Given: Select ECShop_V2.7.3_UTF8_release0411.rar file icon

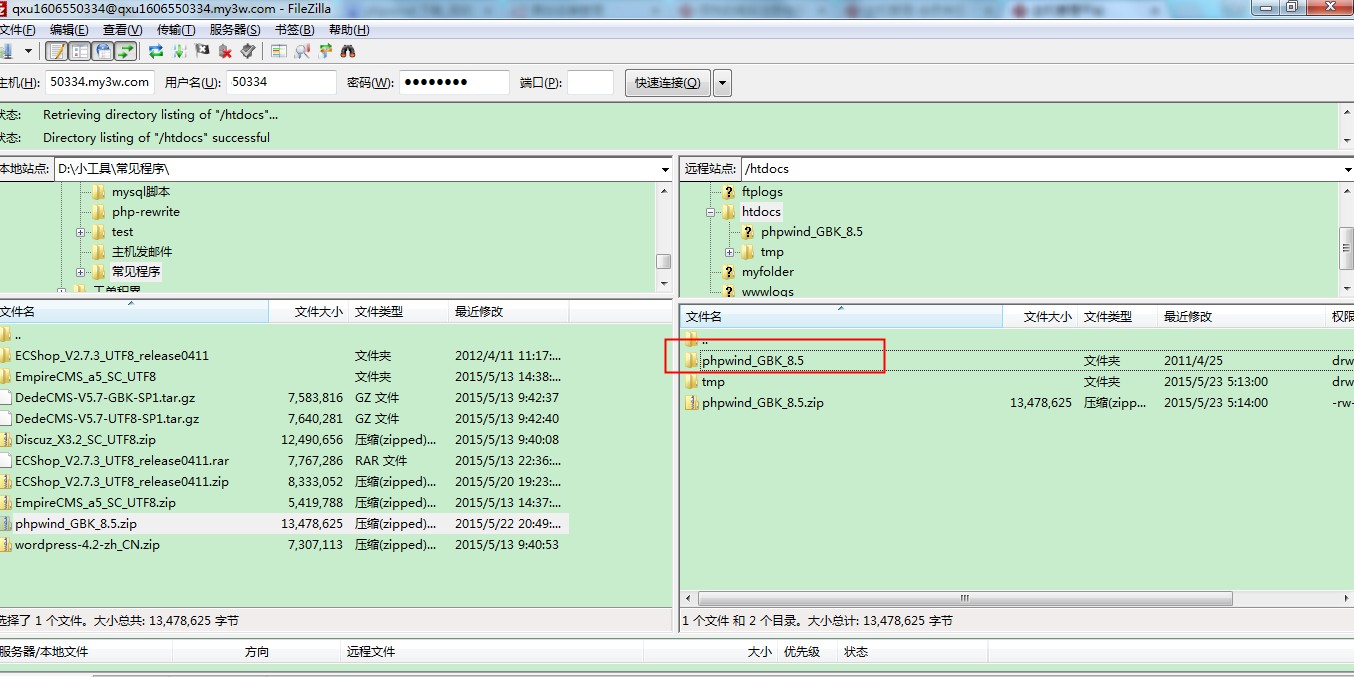Looking at the screenshot, I should coord(6,461).
